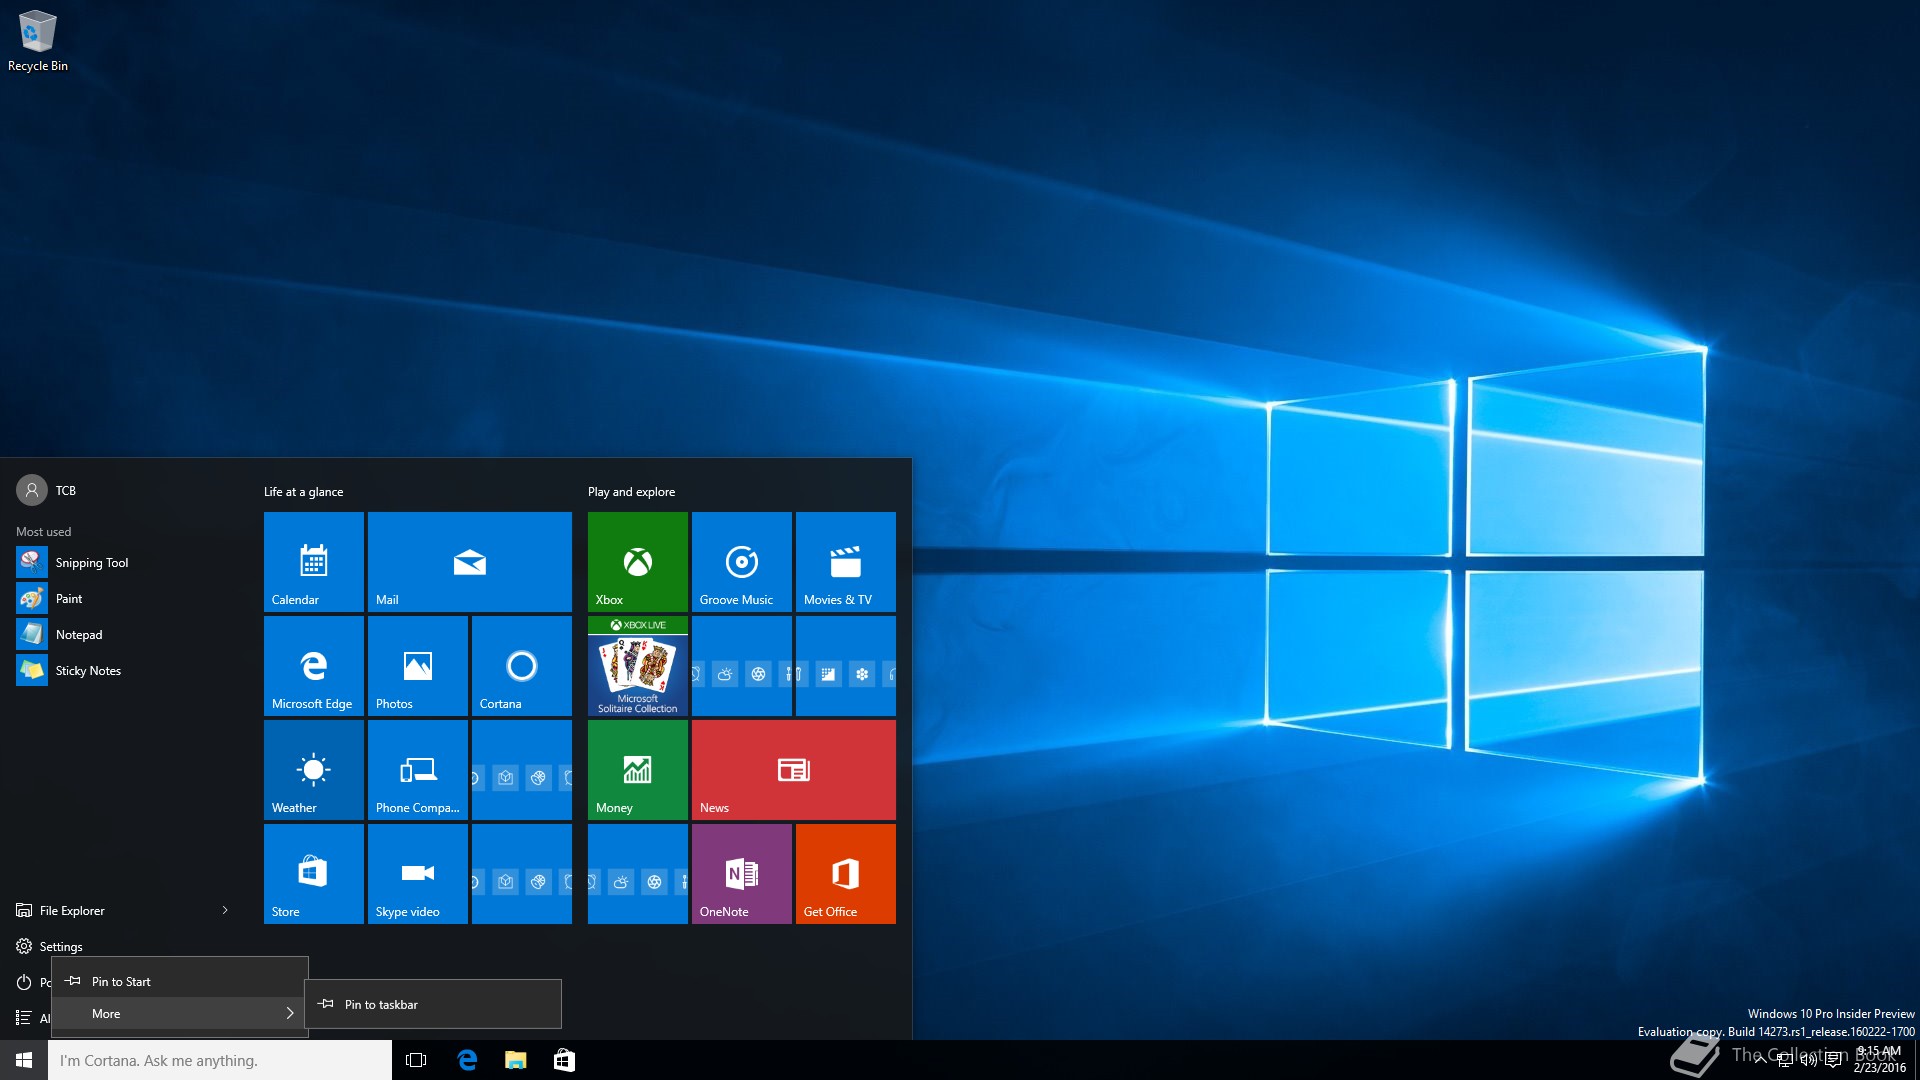Open the News tile
This screenshot has height=1080, width=1920.
click(x=793, y=769)
